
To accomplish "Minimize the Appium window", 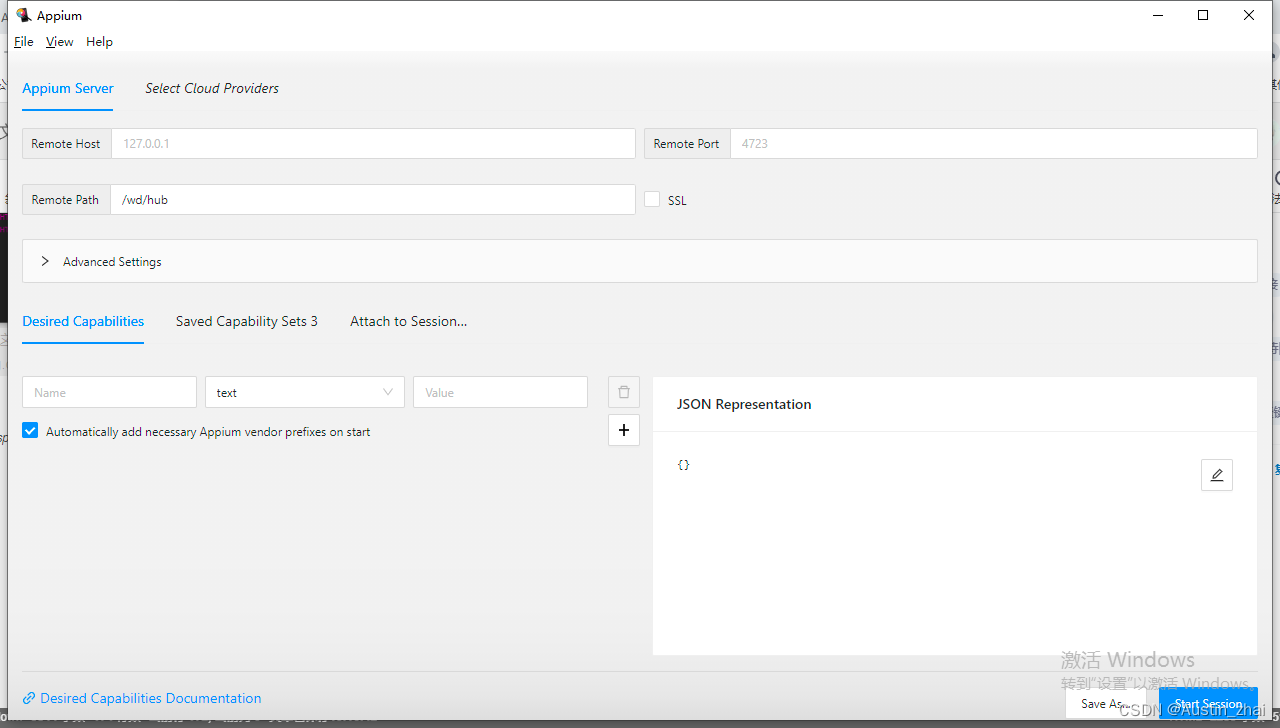I will [x=1158, y=15].
